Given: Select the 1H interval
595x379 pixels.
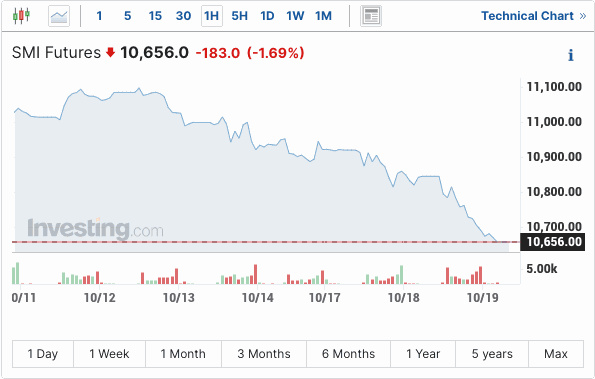Looking at the screenshot, I should pos(211,16).
